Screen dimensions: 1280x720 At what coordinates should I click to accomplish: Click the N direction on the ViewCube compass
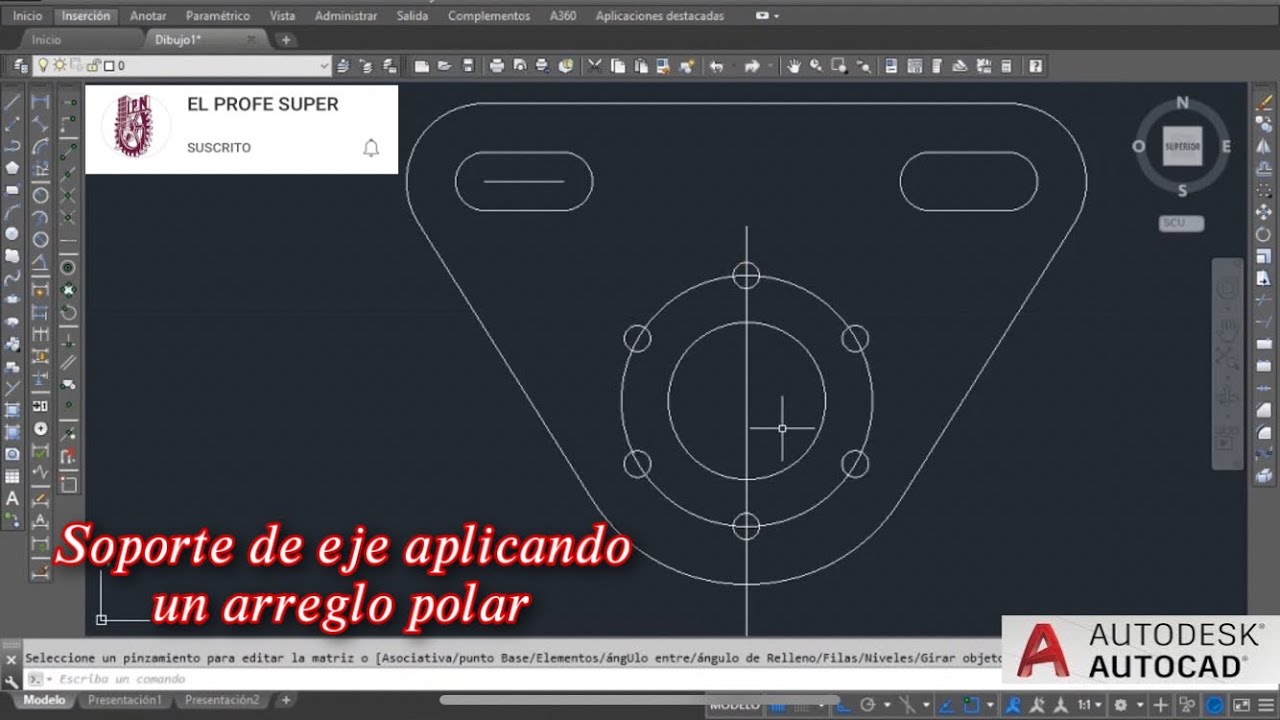[1182, 103]
